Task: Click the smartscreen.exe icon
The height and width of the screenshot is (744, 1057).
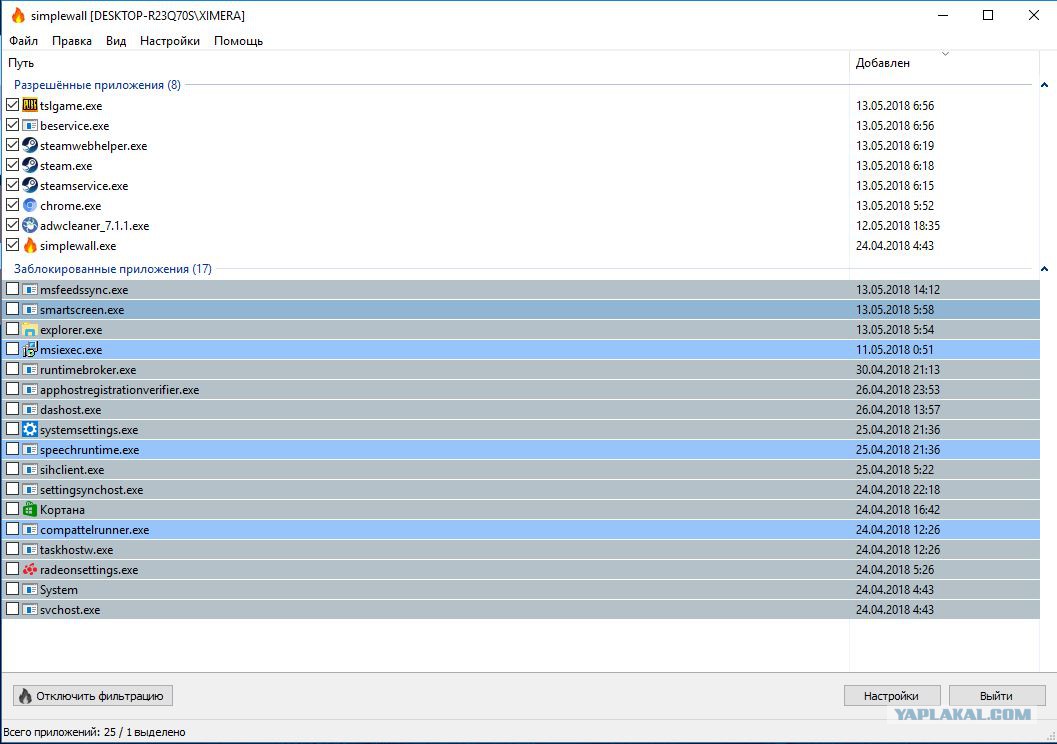Action: 30,309
